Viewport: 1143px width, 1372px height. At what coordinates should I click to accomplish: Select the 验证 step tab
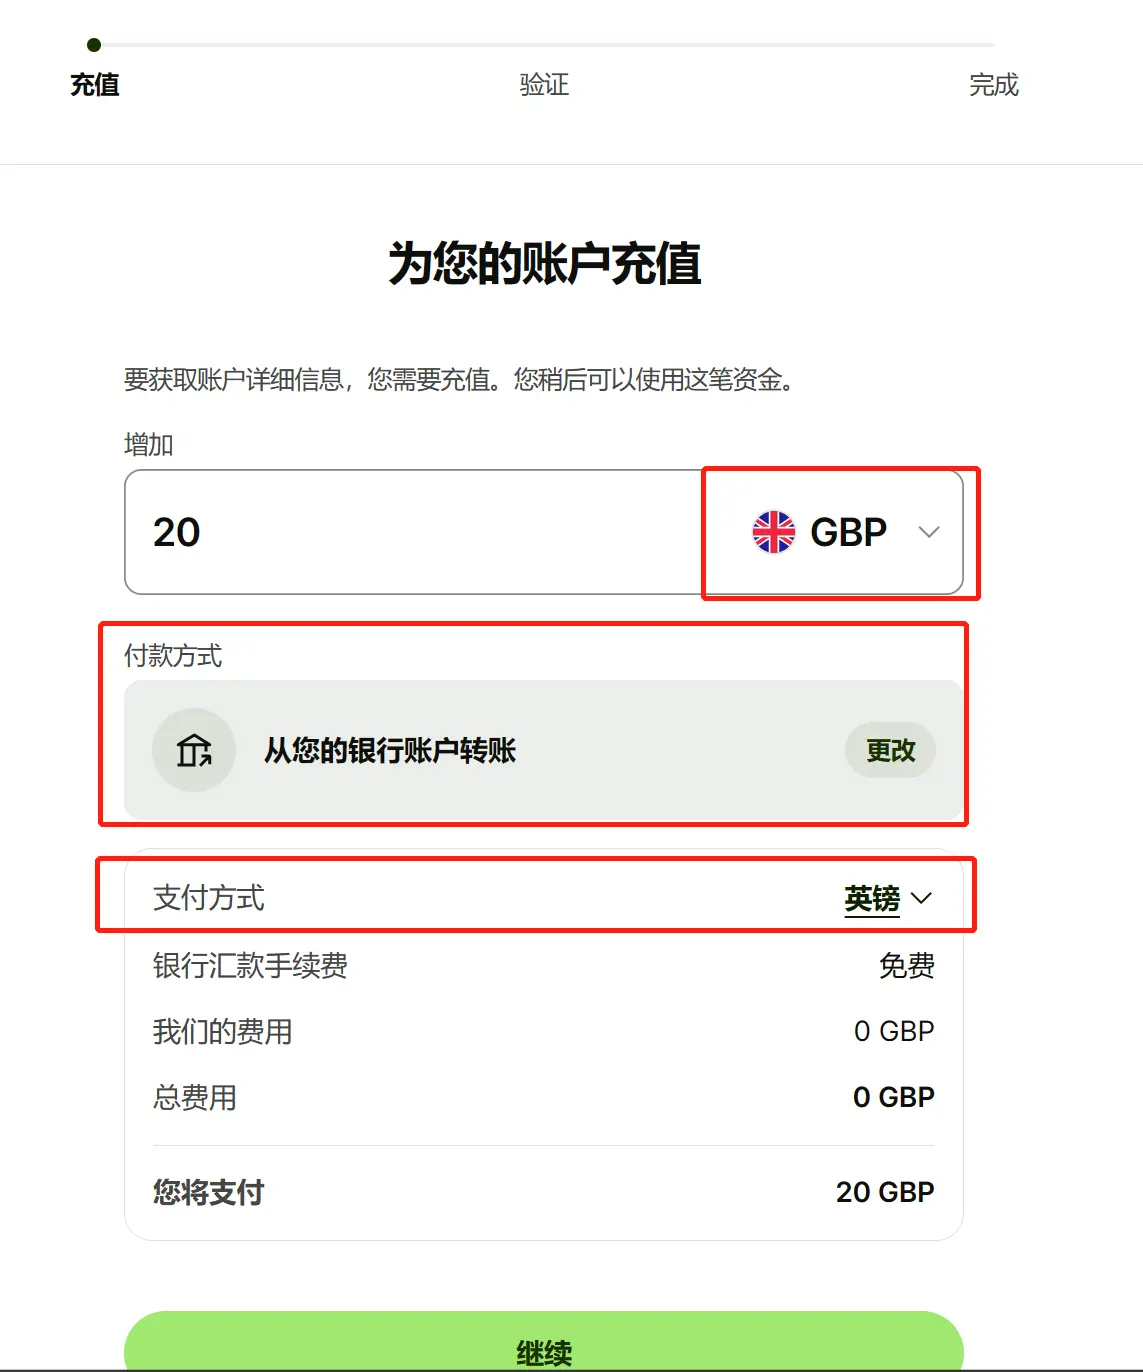(x=544, y=85)
